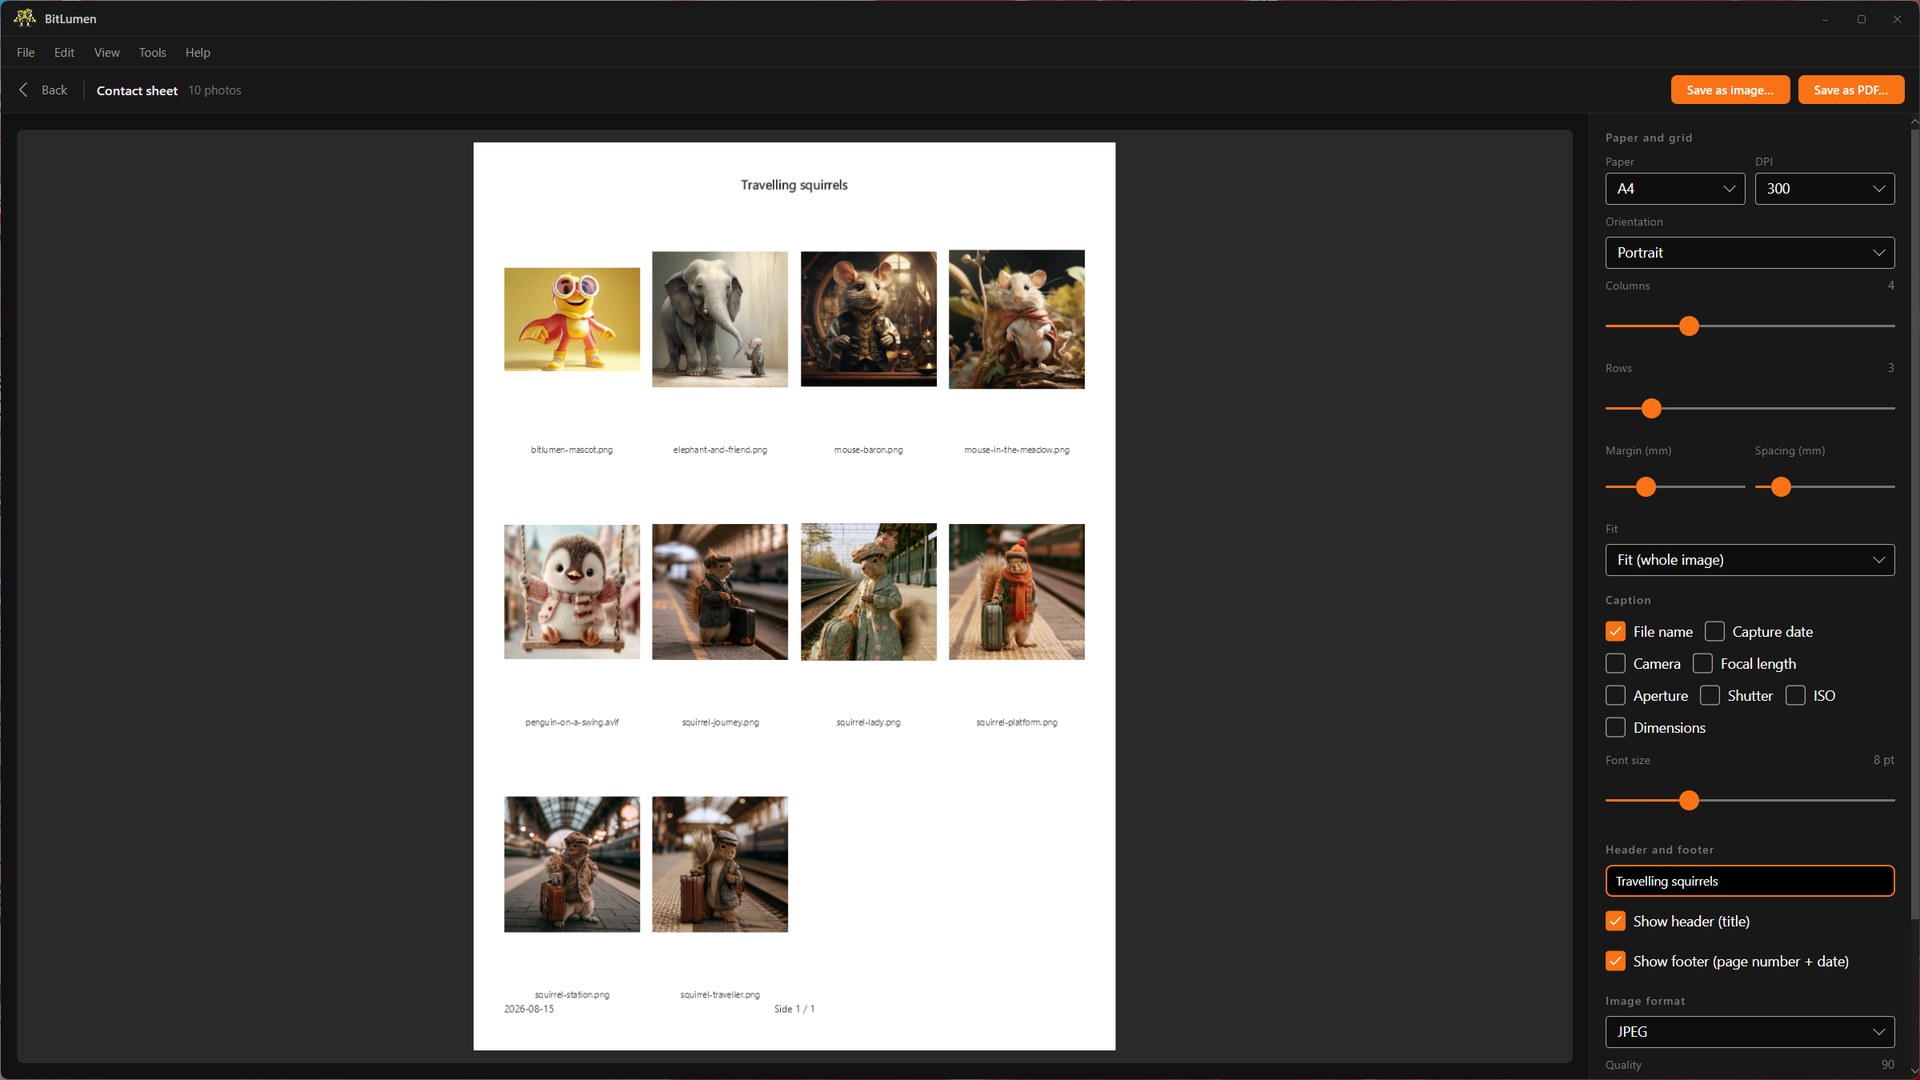
Task: Enable the Capture date caption checkbox
Action: coord(1714,631)
